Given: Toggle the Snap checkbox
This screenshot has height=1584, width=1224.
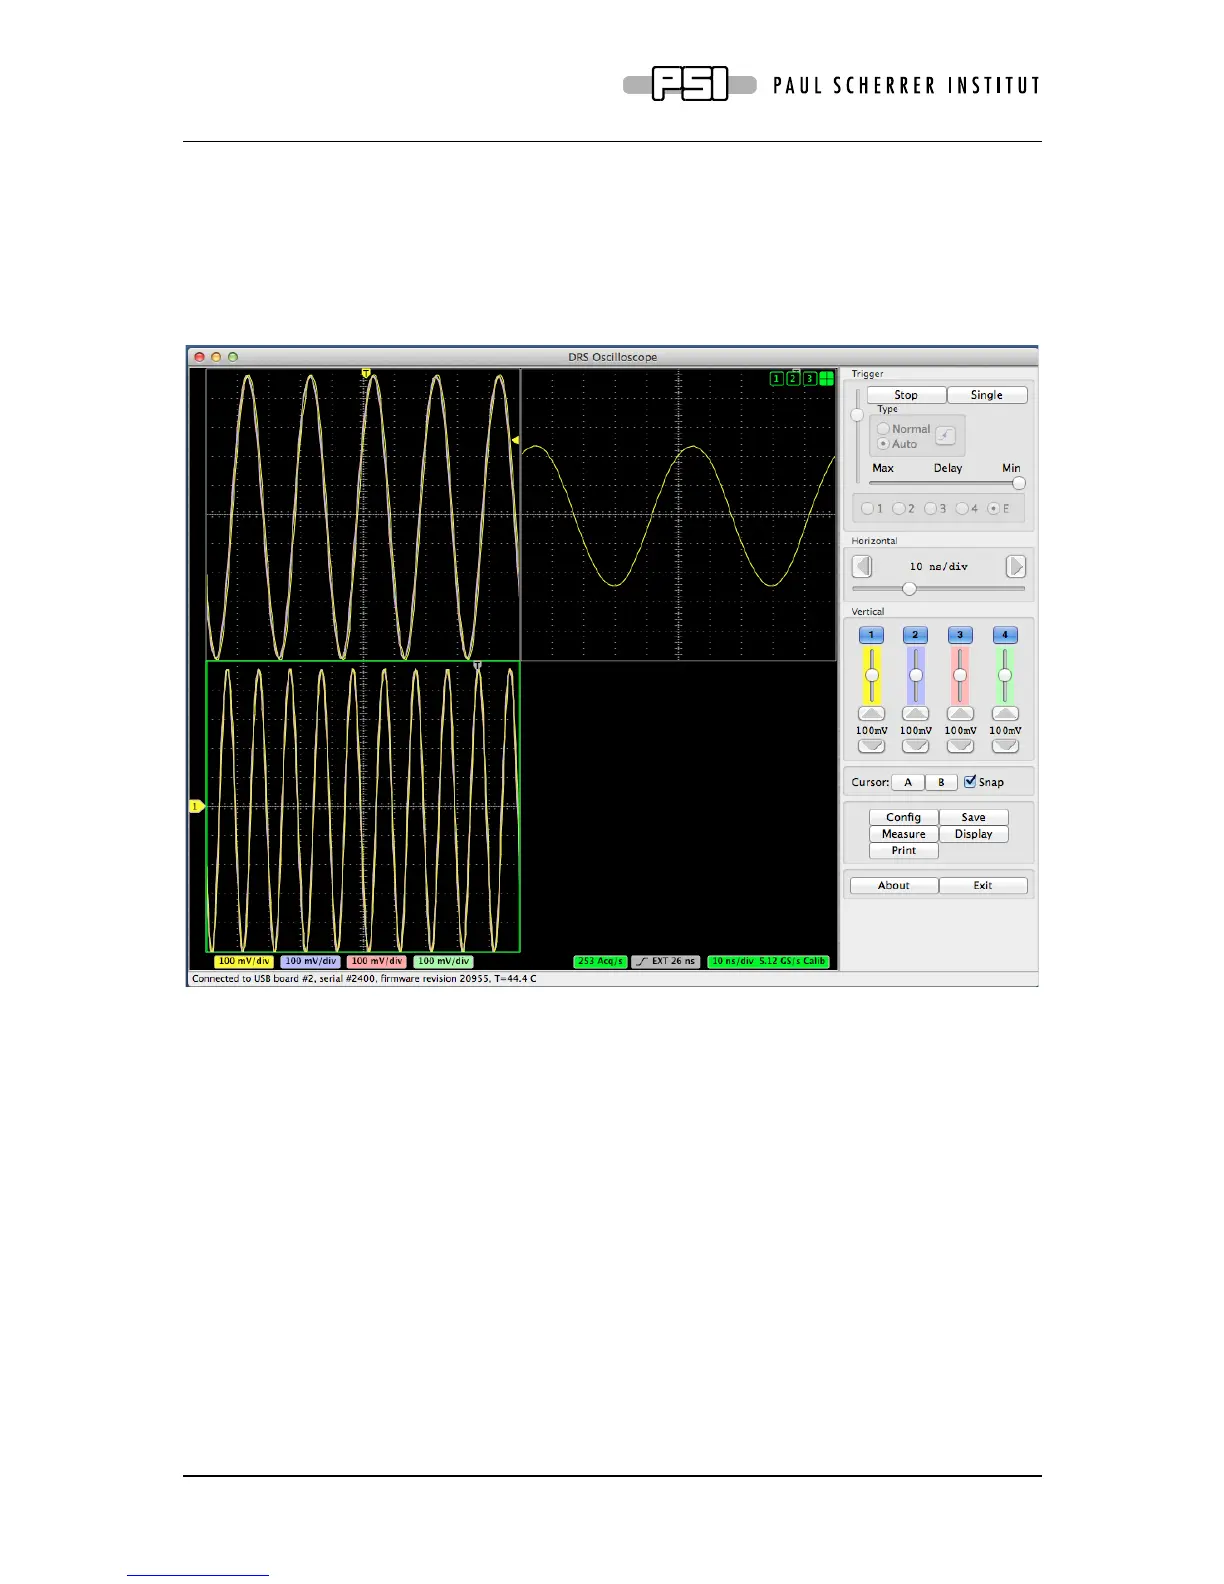Looking at the screenshot, I should point(970,782).
